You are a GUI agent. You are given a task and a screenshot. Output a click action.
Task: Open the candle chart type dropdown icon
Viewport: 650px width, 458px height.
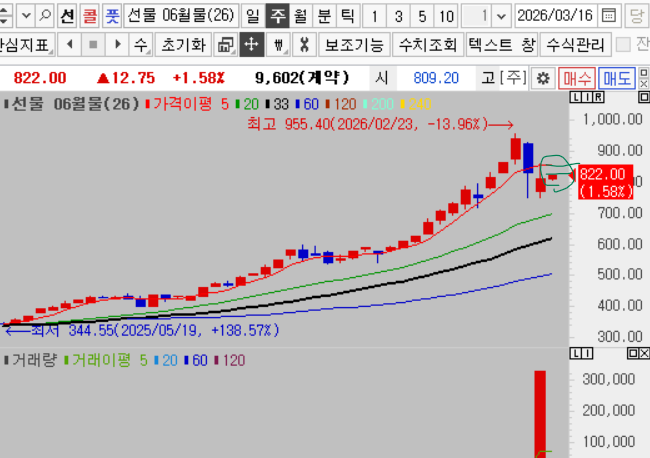[x=279, y=44]
